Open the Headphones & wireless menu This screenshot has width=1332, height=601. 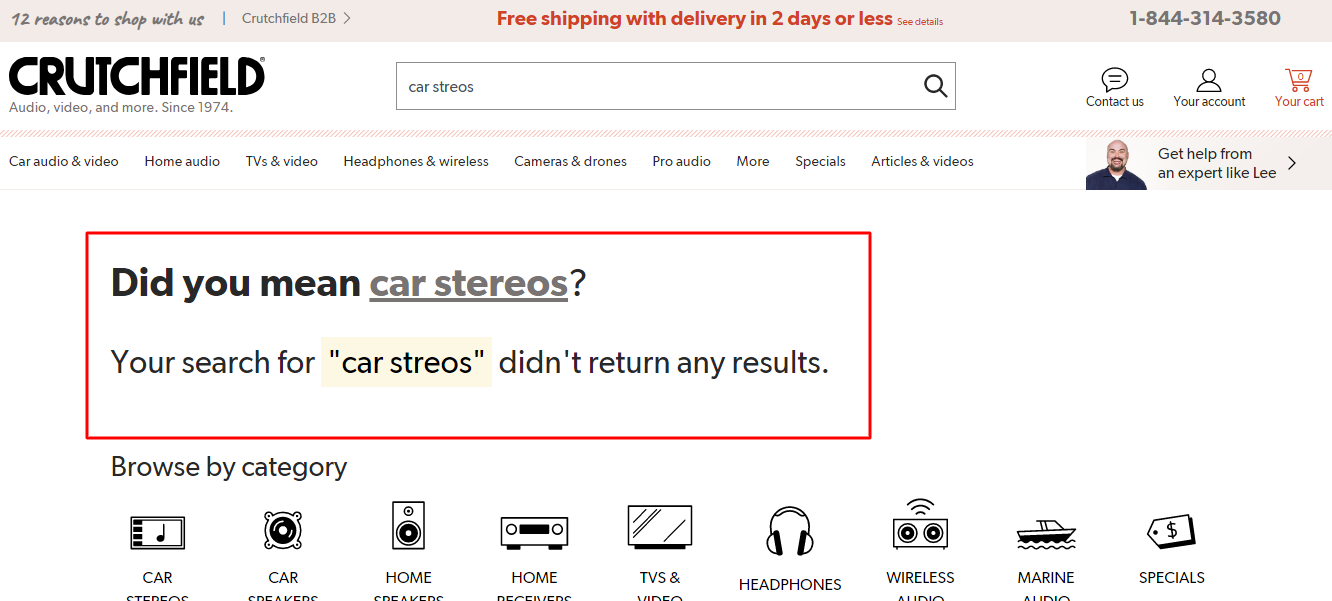pos(416,161)
